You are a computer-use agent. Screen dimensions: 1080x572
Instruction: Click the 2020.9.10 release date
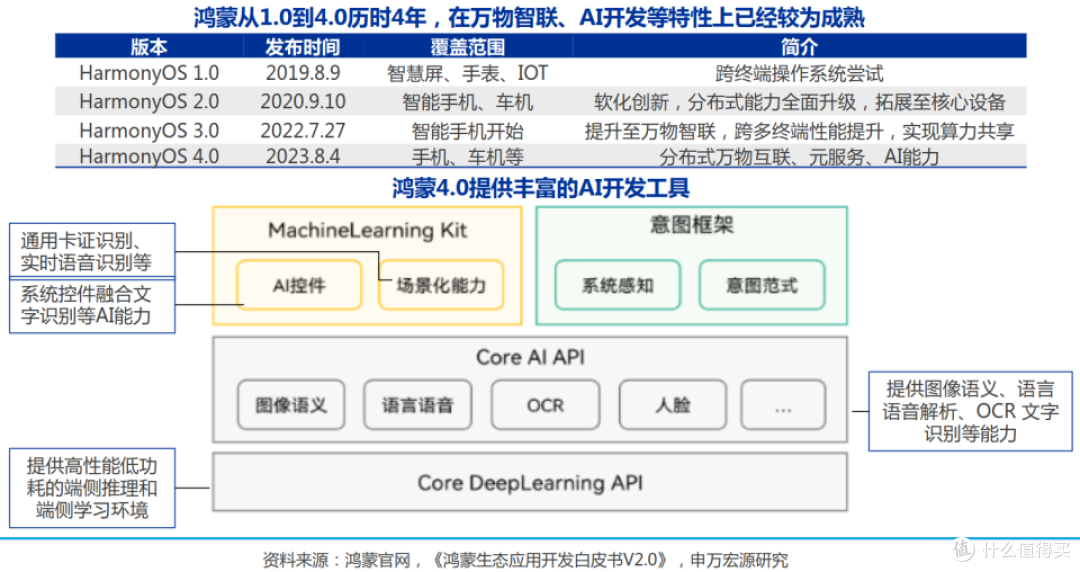303,102
